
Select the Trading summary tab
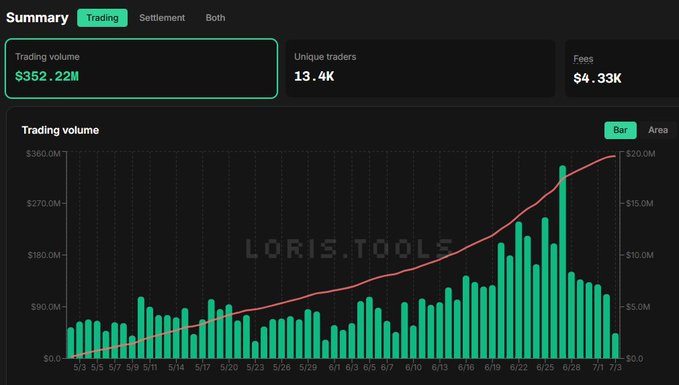tap(102, 18)
